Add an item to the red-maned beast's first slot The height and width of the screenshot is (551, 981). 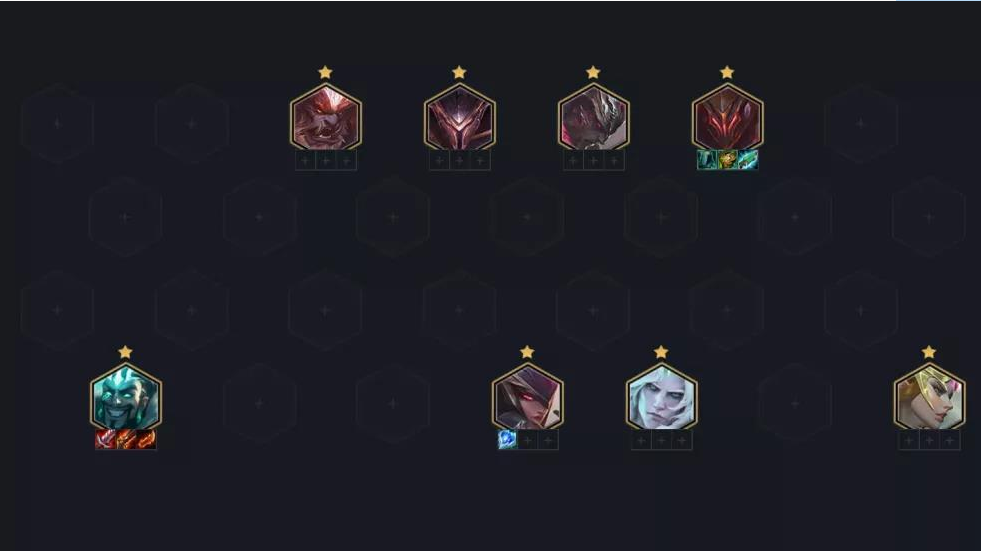click(305, 161)
